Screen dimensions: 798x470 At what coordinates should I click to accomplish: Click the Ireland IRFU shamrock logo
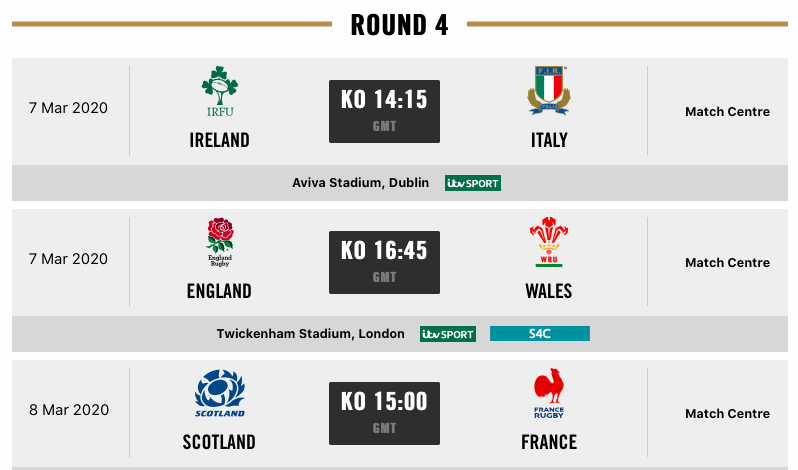click(220, 92)
